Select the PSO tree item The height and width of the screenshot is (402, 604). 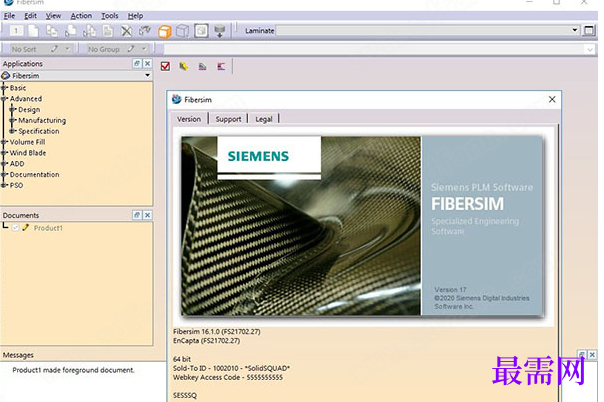(17, 185)
